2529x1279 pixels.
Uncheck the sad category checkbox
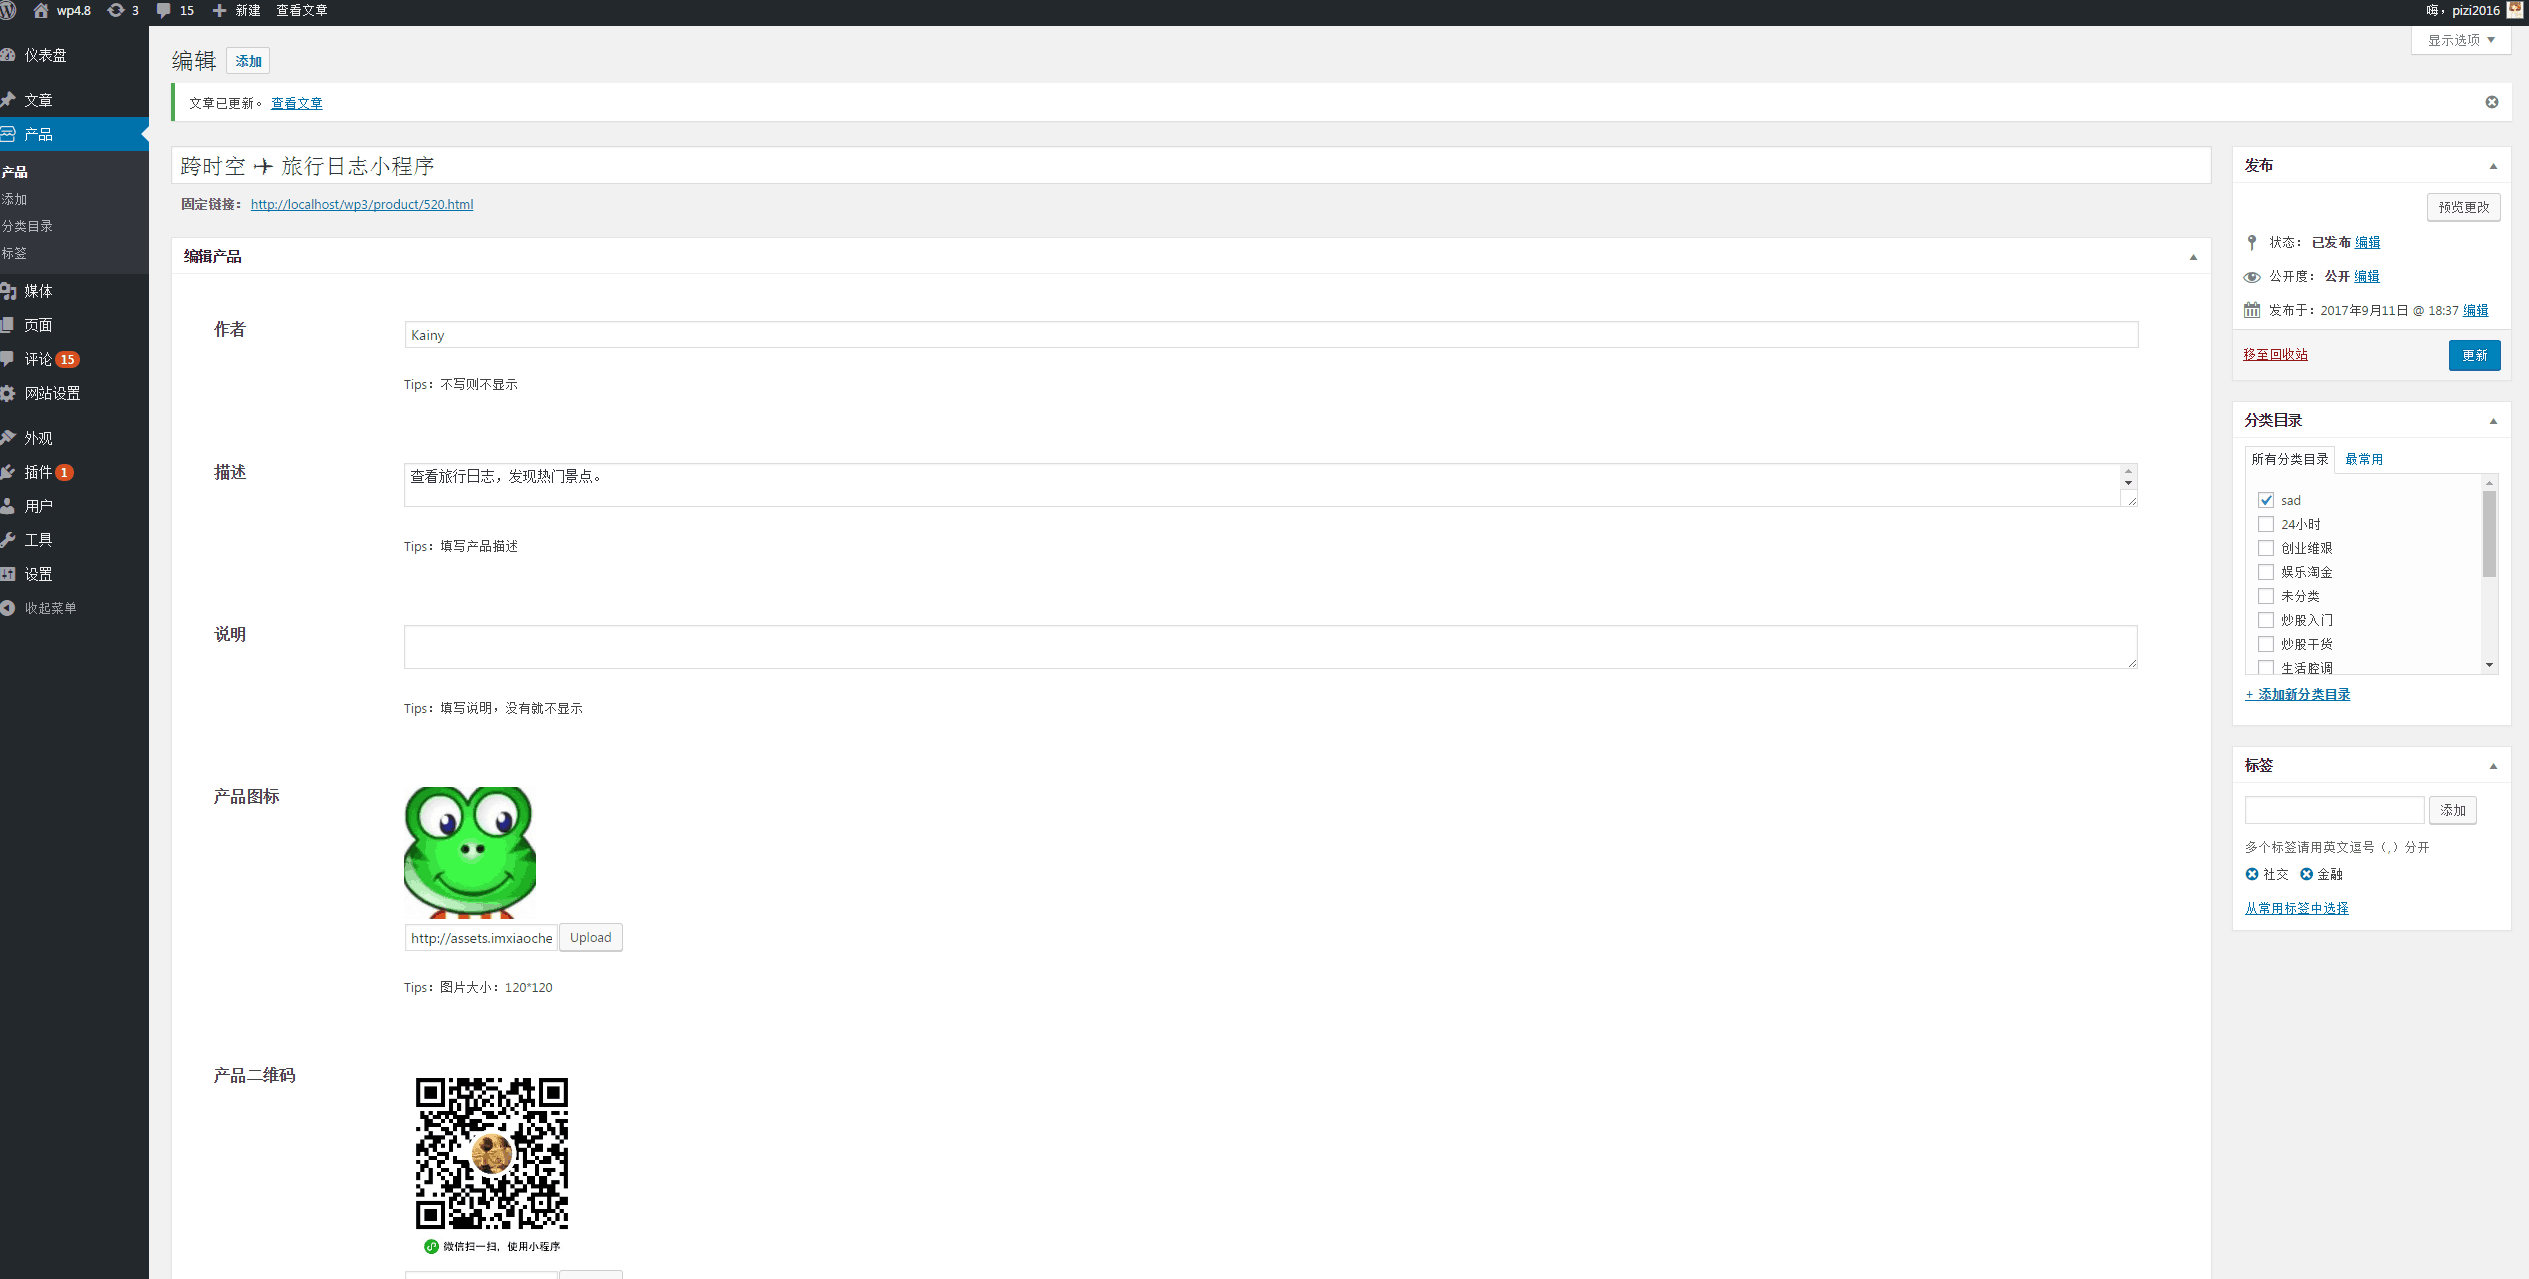point(2265,500)
